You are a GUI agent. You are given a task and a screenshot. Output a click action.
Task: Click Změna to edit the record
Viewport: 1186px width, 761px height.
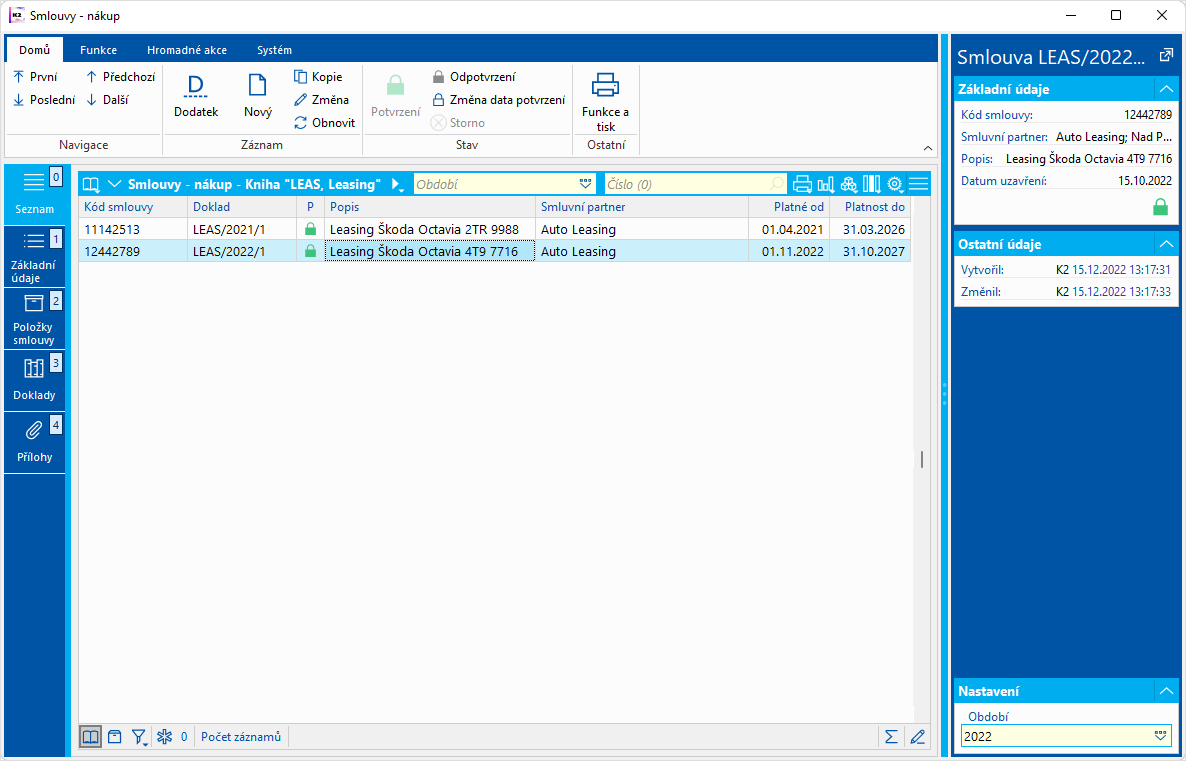pyautogui.click(x=321, y=100)
